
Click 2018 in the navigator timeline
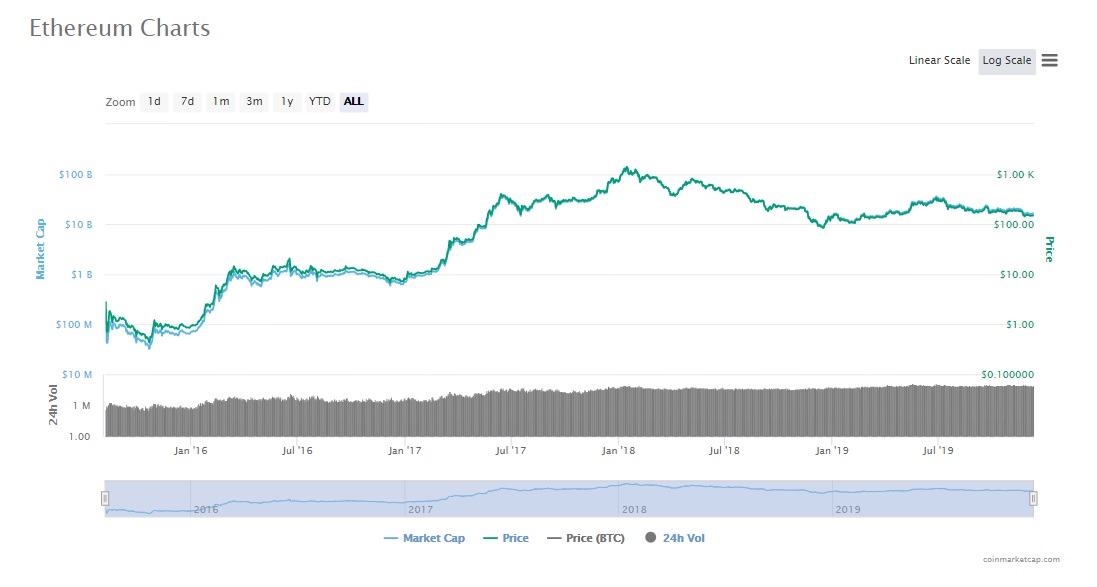pyautogui.click(x=633, y=509)
